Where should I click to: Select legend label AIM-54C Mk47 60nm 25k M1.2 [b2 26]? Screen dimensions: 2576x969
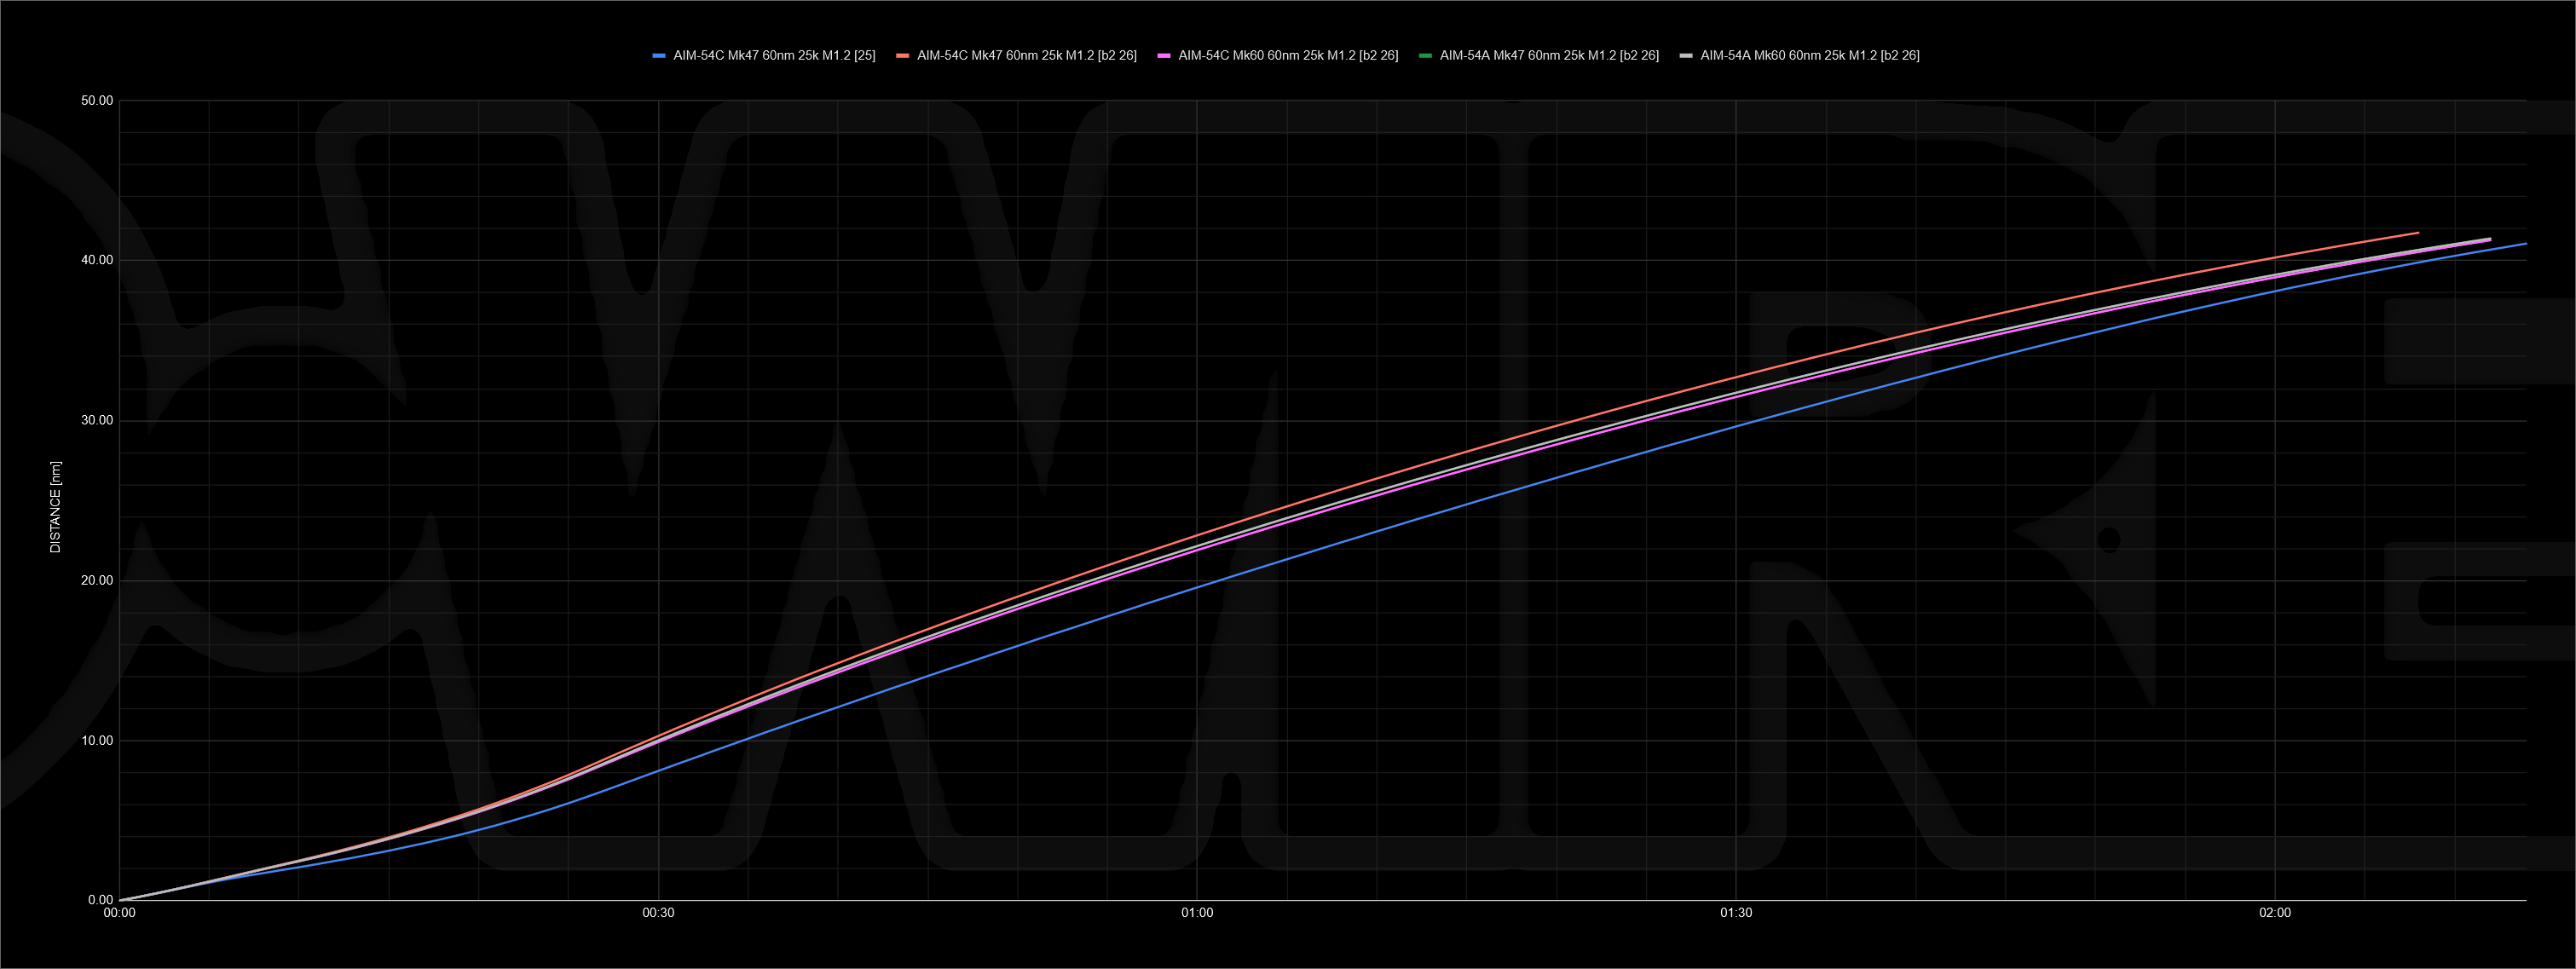pos(1027,56)
